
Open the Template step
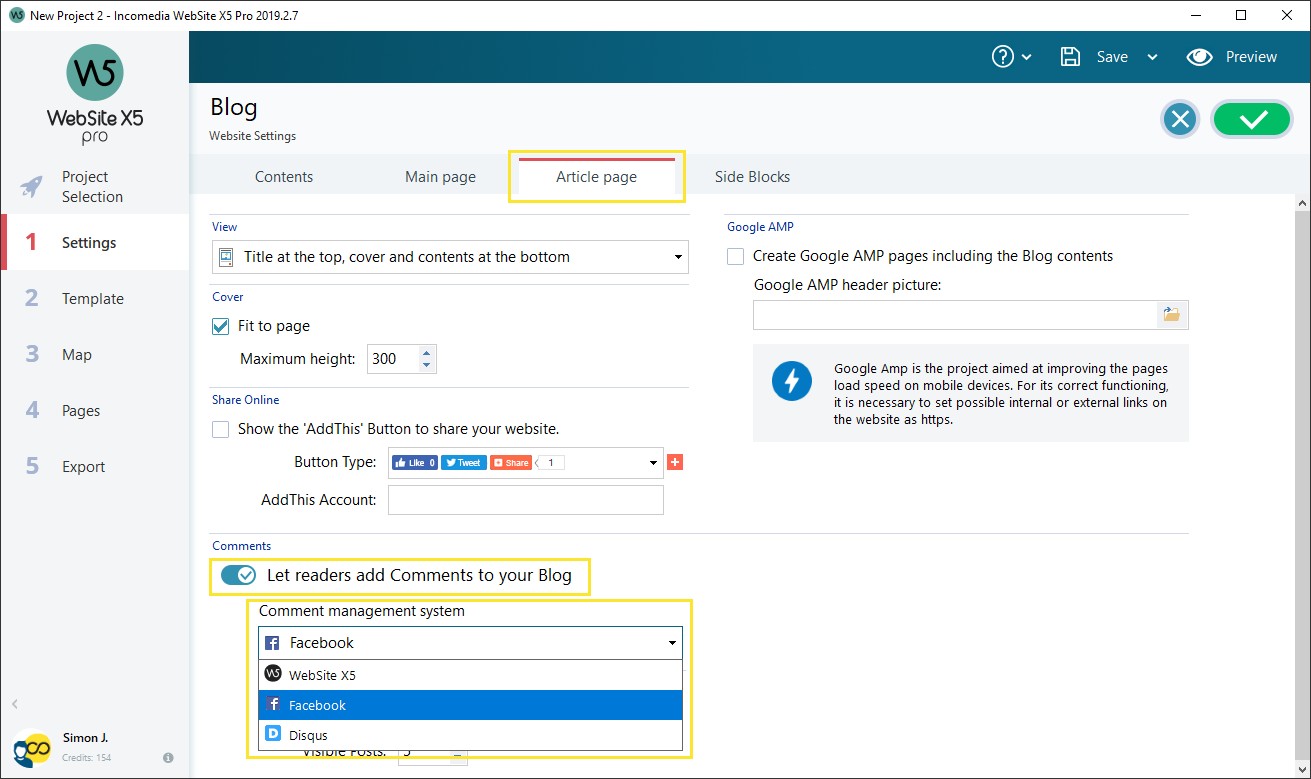tap(93, 298)
